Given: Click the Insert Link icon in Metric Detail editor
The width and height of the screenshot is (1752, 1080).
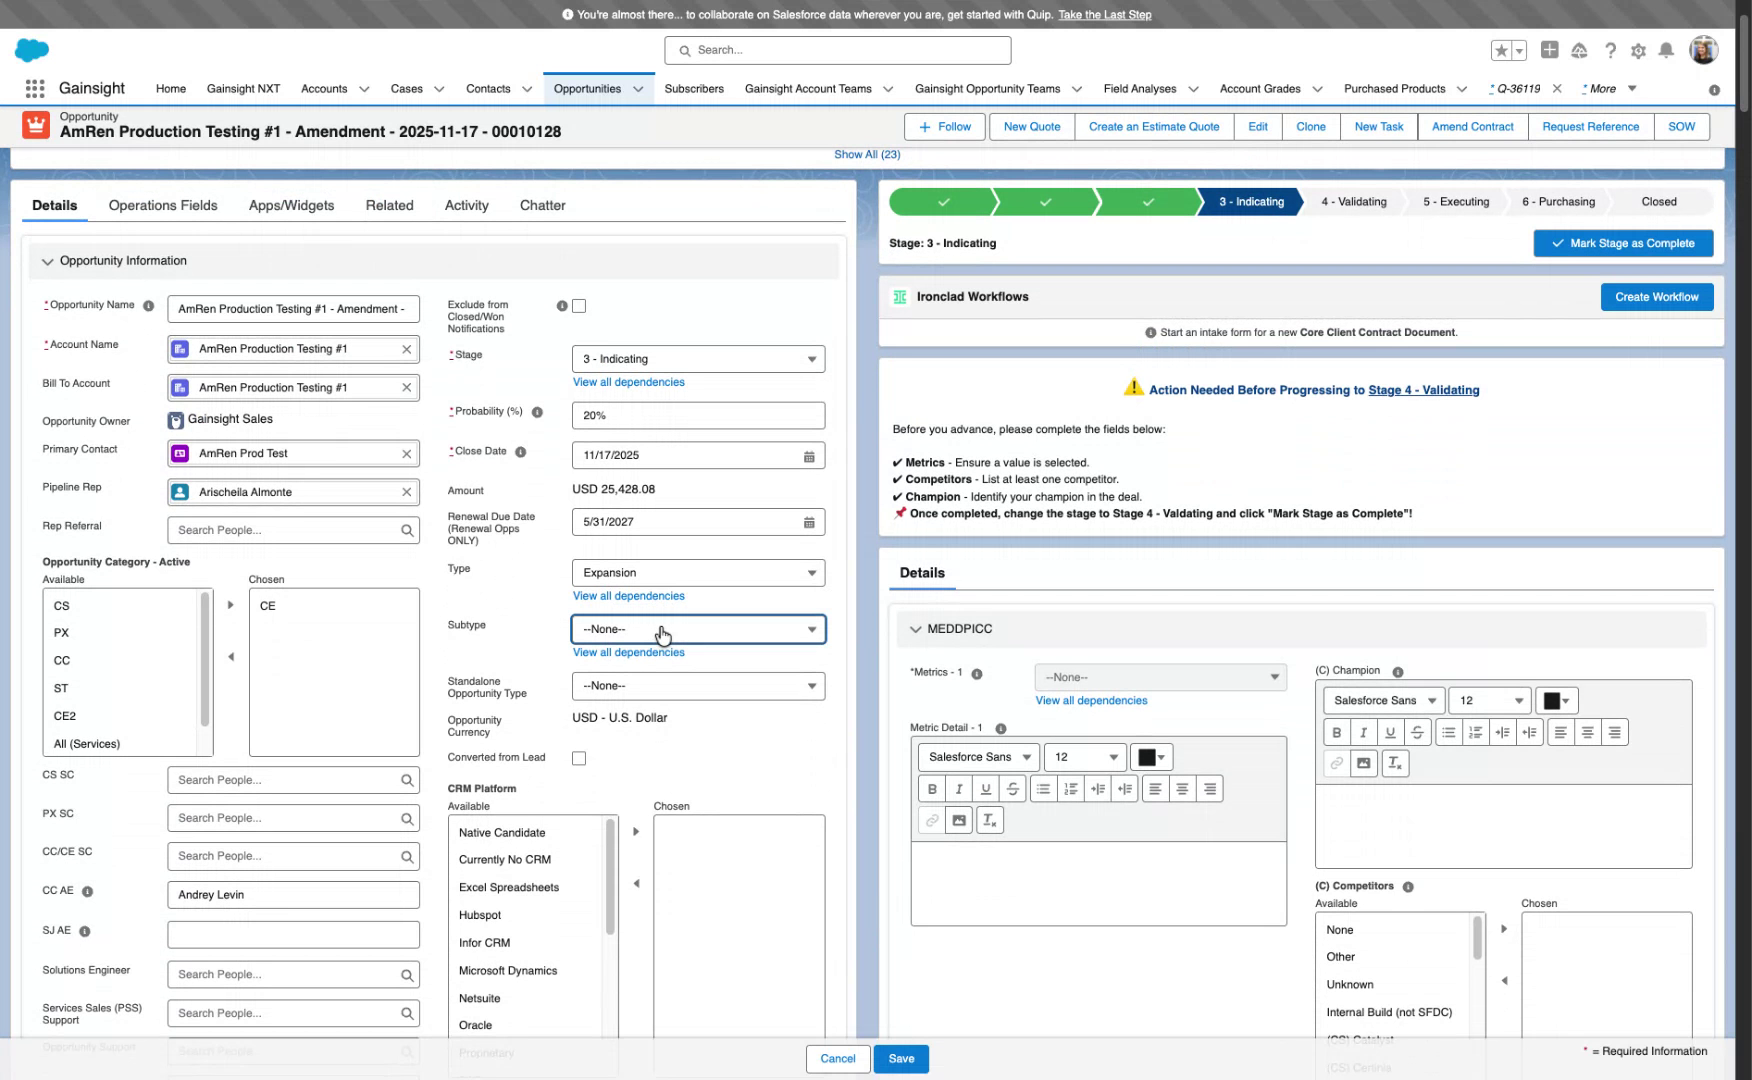Looking at the screenshot, I should tap(931, 819).
